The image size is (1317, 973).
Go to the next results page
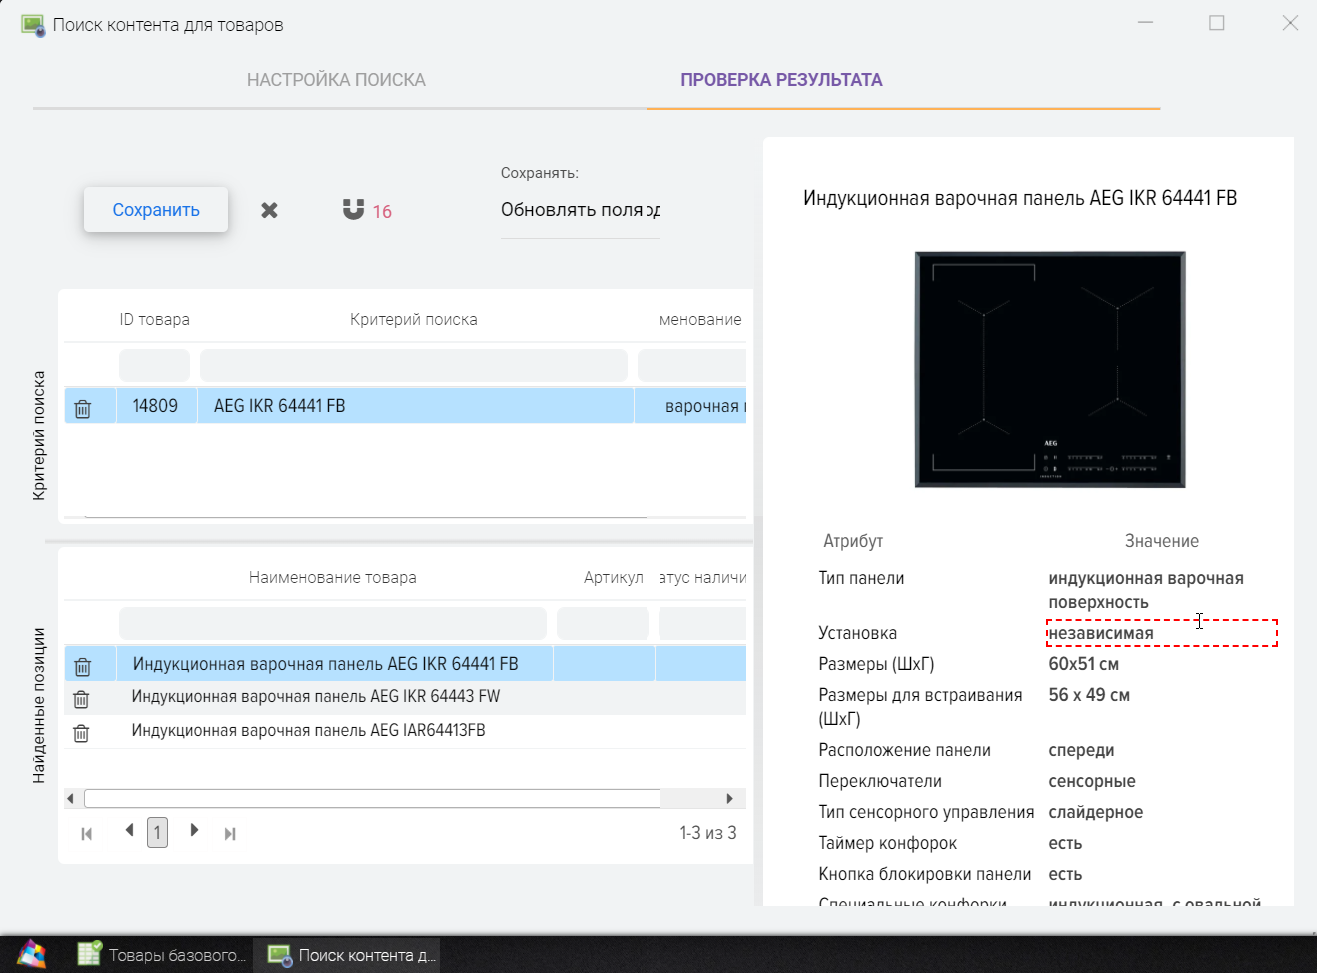194,831
